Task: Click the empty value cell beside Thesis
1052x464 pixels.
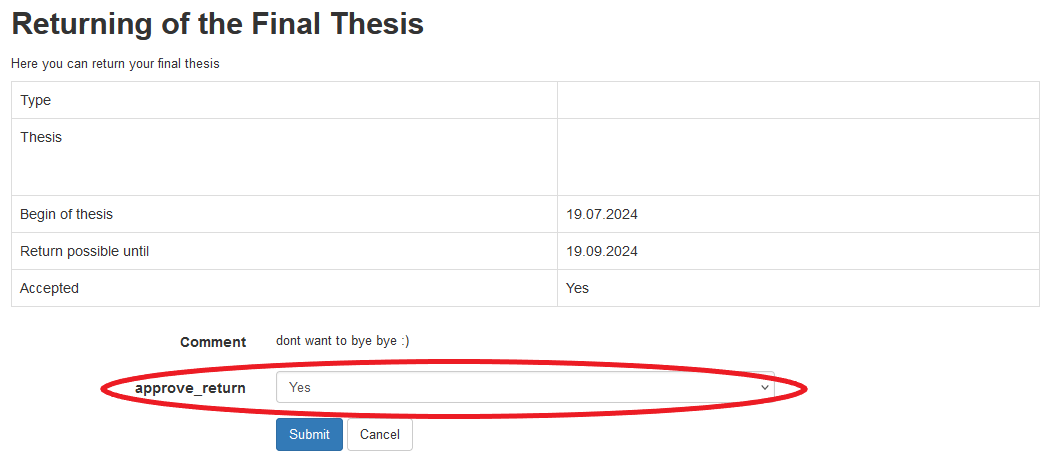Action: [798, 157]
